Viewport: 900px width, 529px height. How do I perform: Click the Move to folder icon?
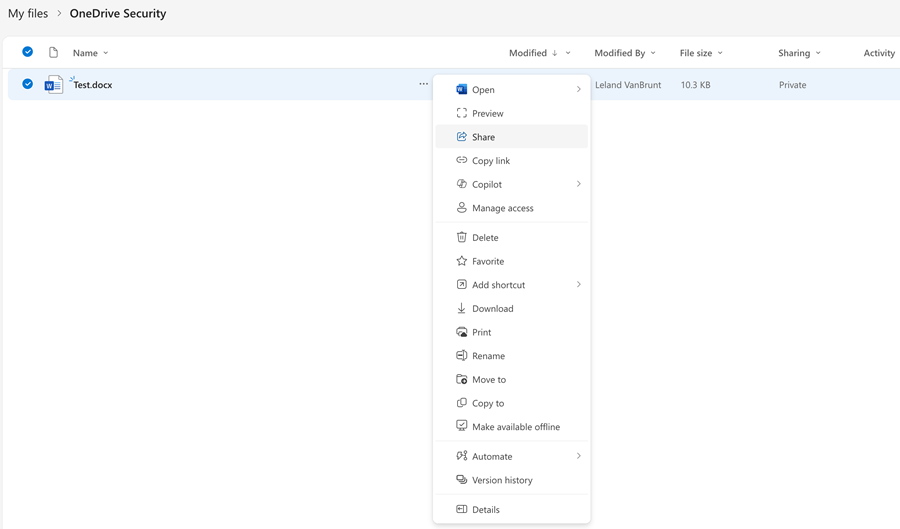point(461,379)
